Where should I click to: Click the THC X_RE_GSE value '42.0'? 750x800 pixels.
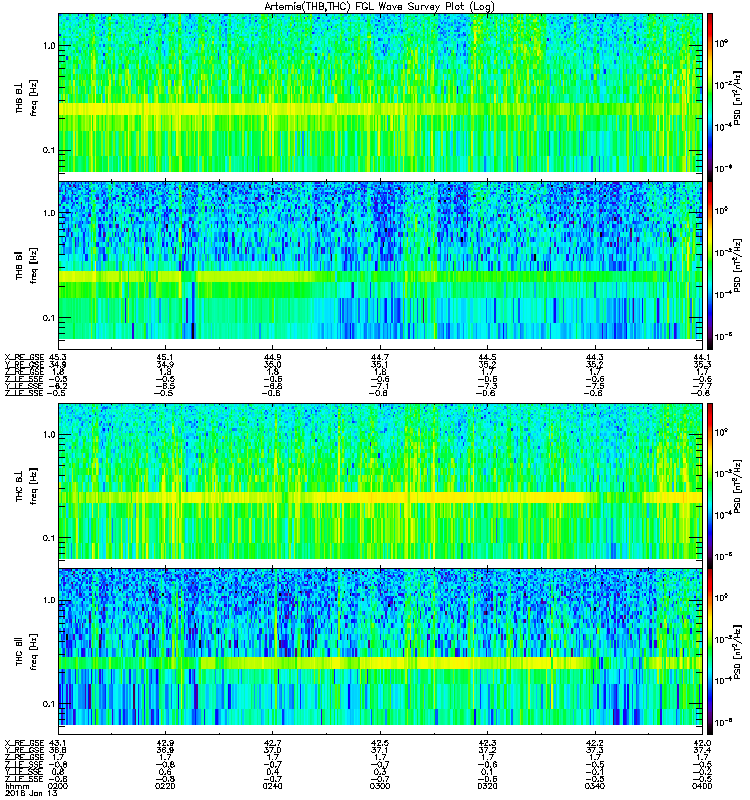click(x=702, y=743)
